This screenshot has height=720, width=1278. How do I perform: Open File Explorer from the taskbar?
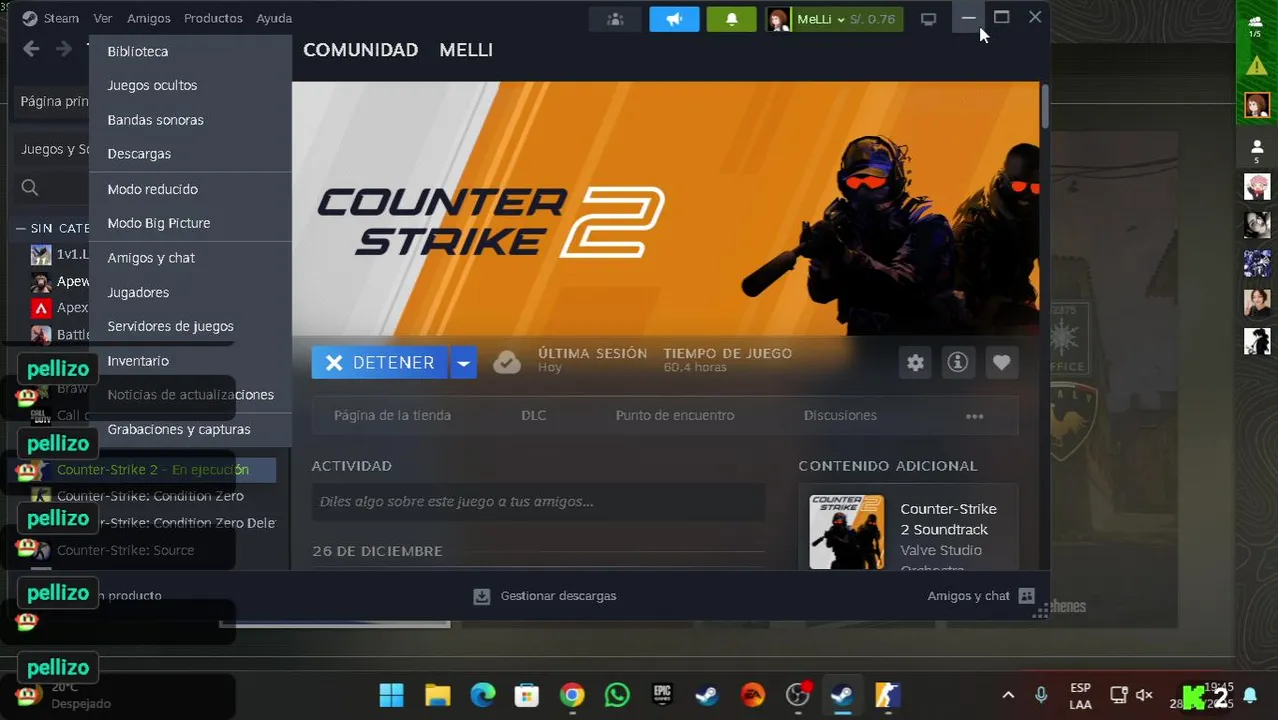pyautogui.click(x=437, y=695)
